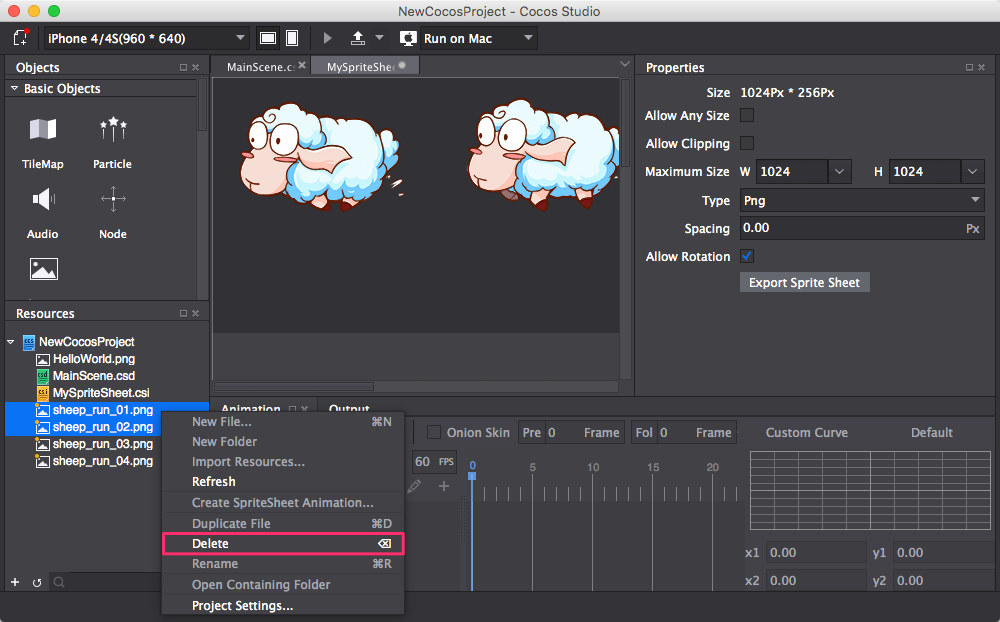Select the Default curve option
1000x622 pixels.
pyautogui.click(x=931, y=433)
